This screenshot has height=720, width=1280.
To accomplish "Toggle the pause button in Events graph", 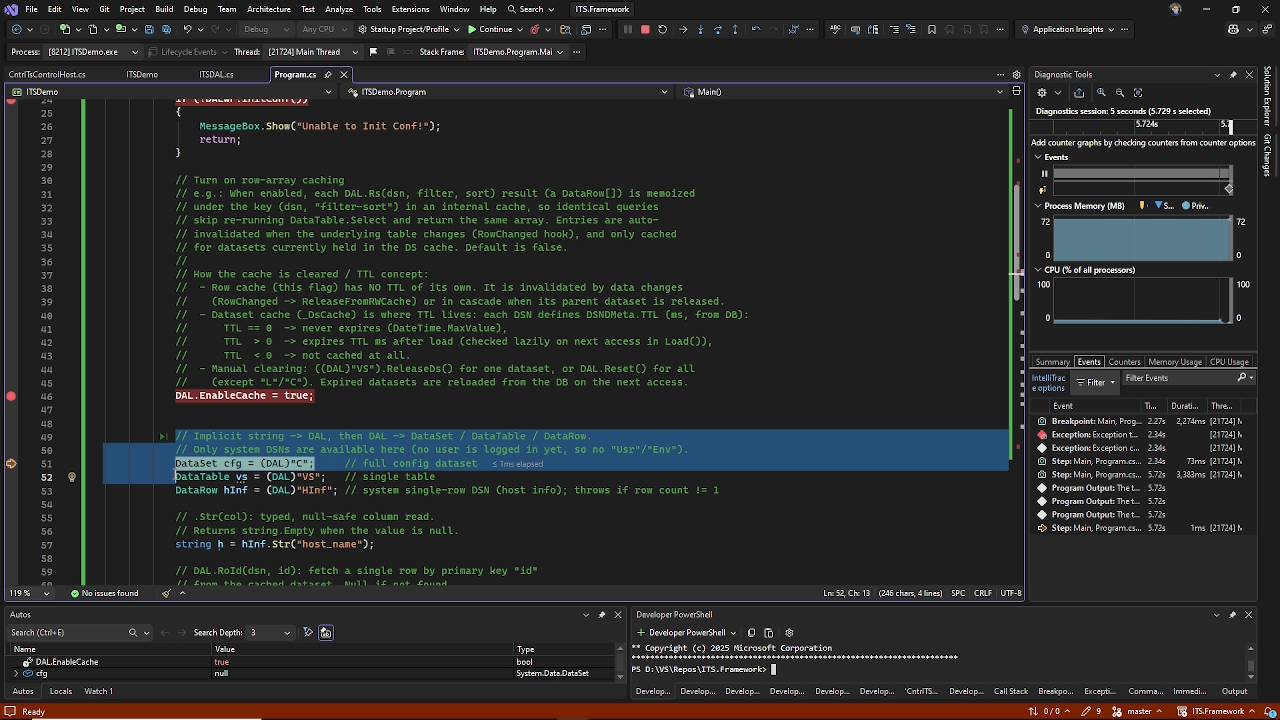I will 1045,174.
